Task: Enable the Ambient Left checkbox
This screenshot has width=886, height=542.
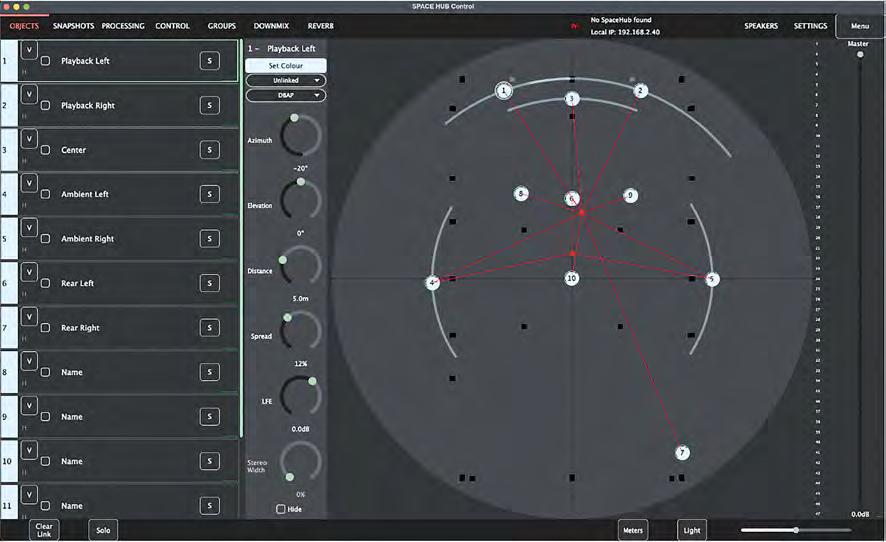Action: pos(45,194)
